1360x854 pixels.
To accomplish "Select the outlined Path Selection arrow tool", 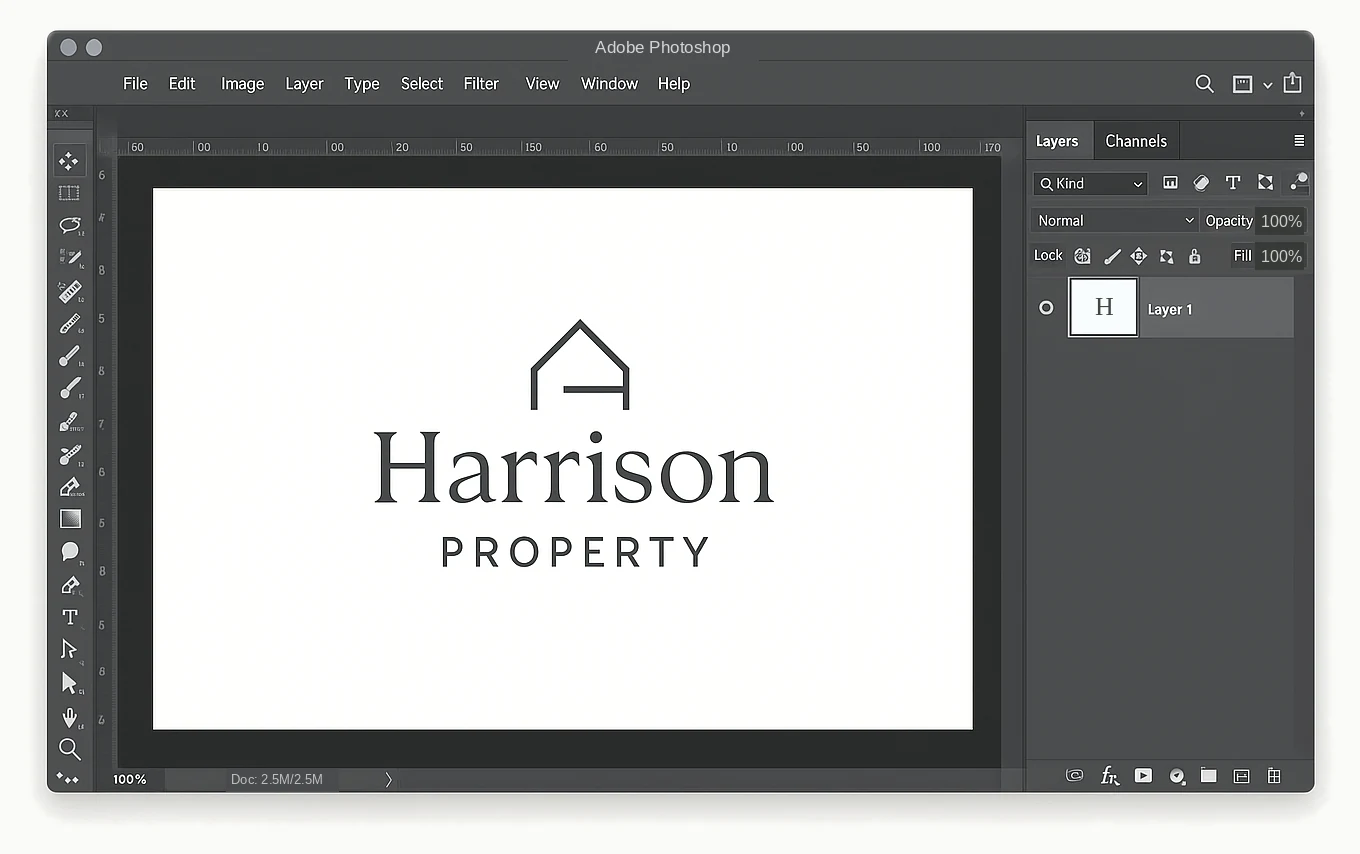I will pyautogui.click(x=69, y=649).
